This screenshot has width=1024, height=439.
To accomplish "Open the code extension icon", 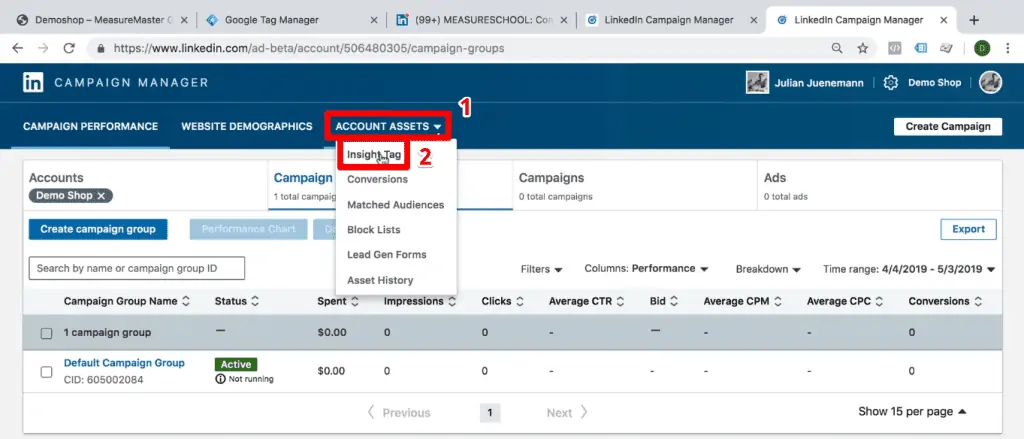I will tap(895, 48).
